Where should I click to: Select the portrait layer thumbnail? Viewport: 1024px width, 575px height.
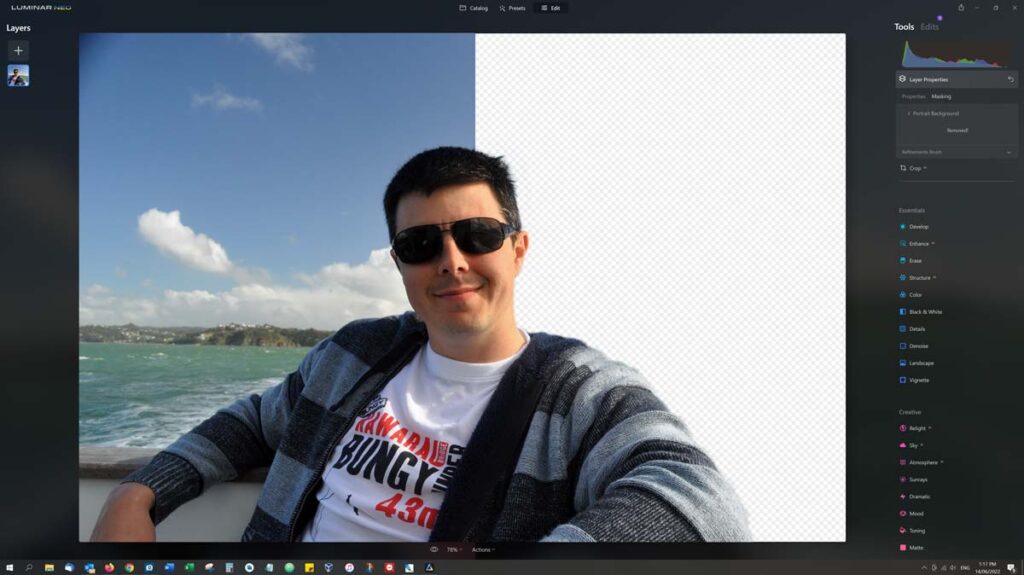coord(18,76)
